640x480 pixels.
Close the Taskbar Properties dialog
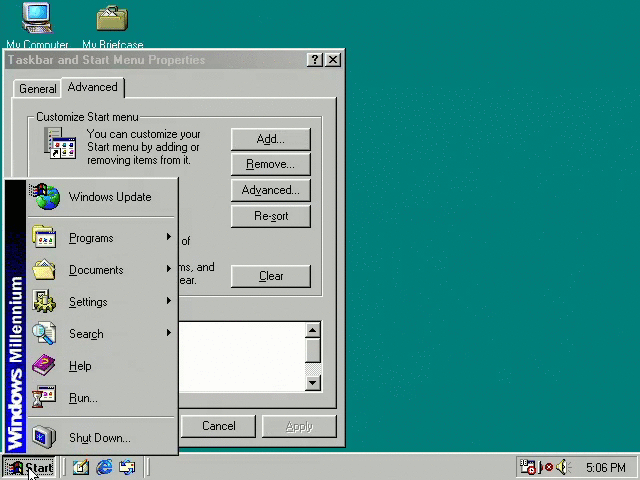333,60
